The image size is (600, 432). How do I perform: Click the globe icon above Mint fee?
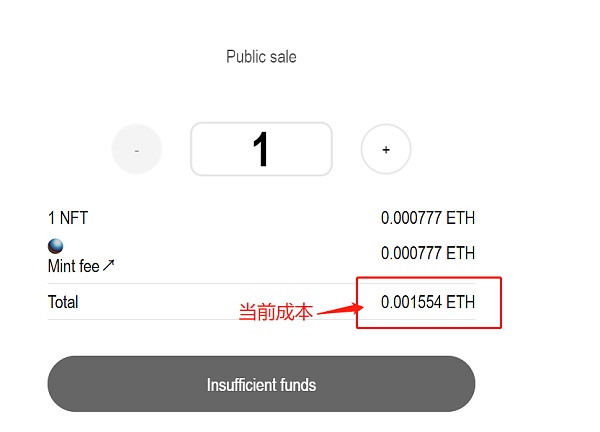(x=56, y=247)
